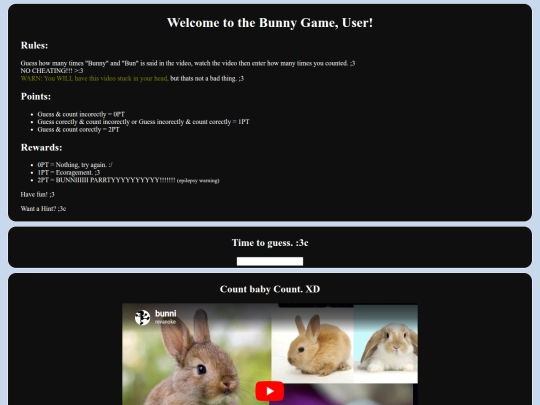
Task: Click the 'Rewards:' heading
Action: pos(41,147)
